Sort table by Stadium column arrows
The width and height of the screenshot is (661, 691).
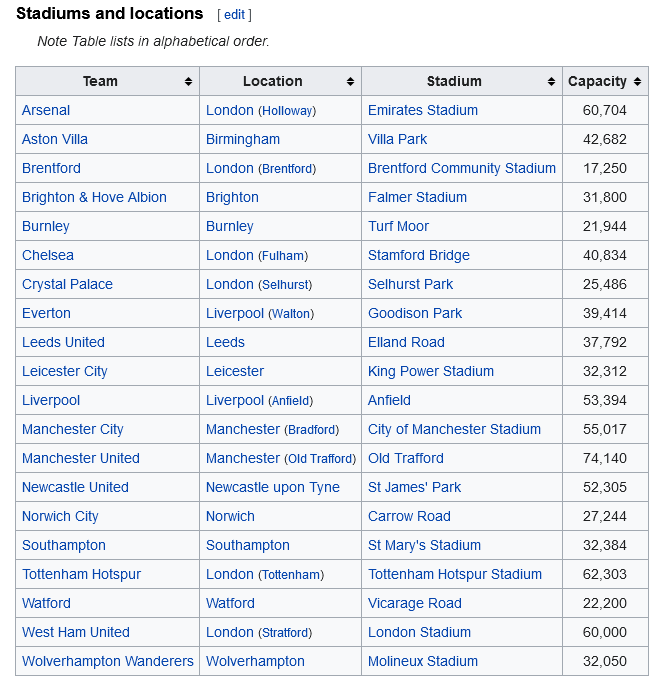tap(551, 82)
